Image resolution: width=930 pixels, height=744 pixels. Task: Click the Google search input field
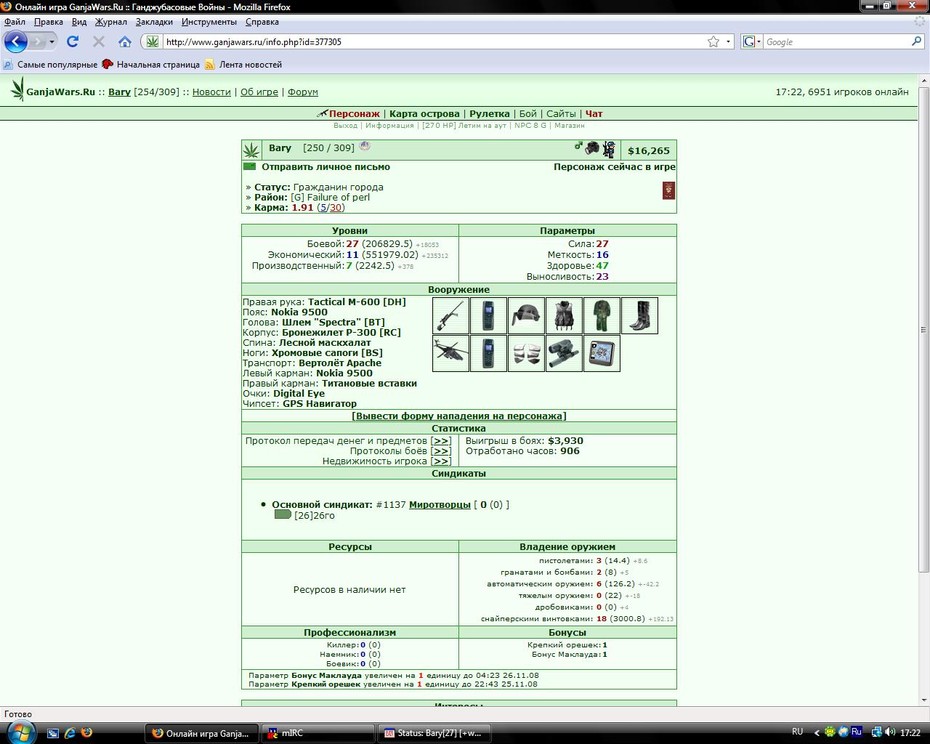coord(837,42)
